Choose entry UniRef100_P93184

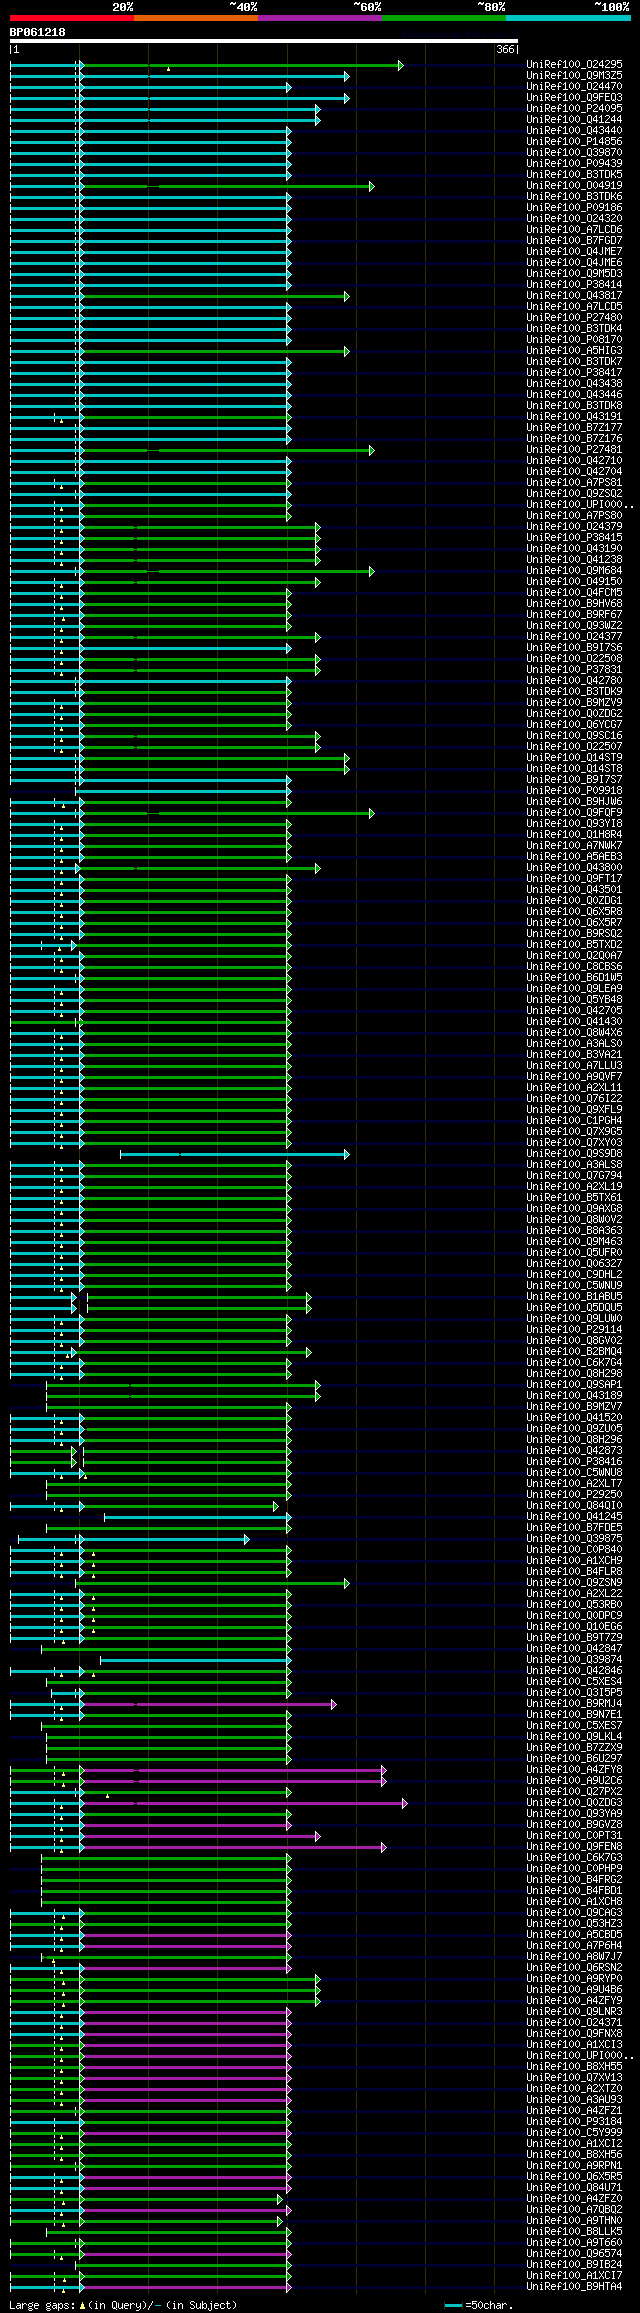(x=574, y=2122)
